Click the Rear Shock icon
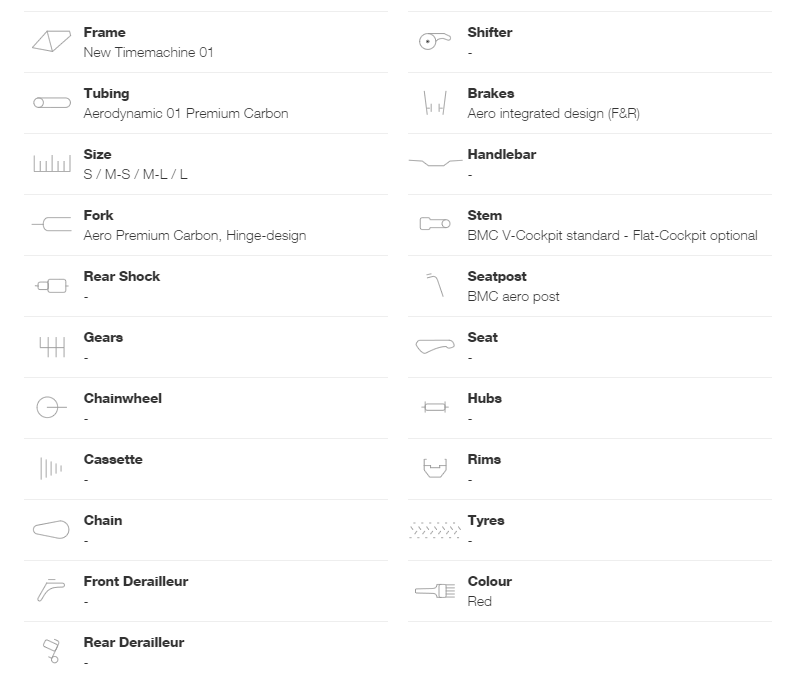 (x=51, y=286)
